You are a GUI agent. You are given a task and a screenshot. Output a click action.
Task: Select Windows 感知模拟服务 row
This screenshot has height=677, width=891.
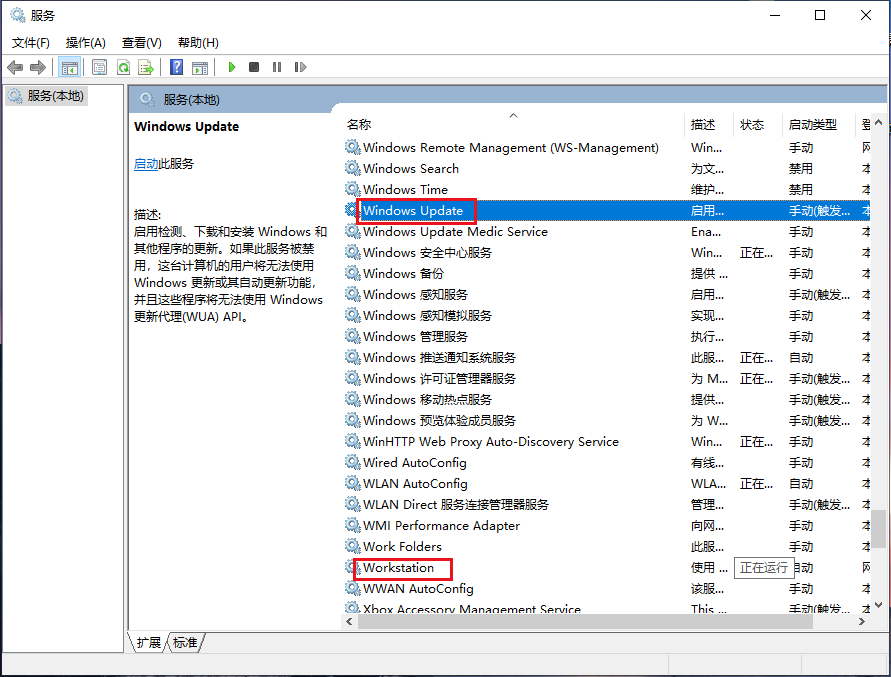tap(606, 316)
